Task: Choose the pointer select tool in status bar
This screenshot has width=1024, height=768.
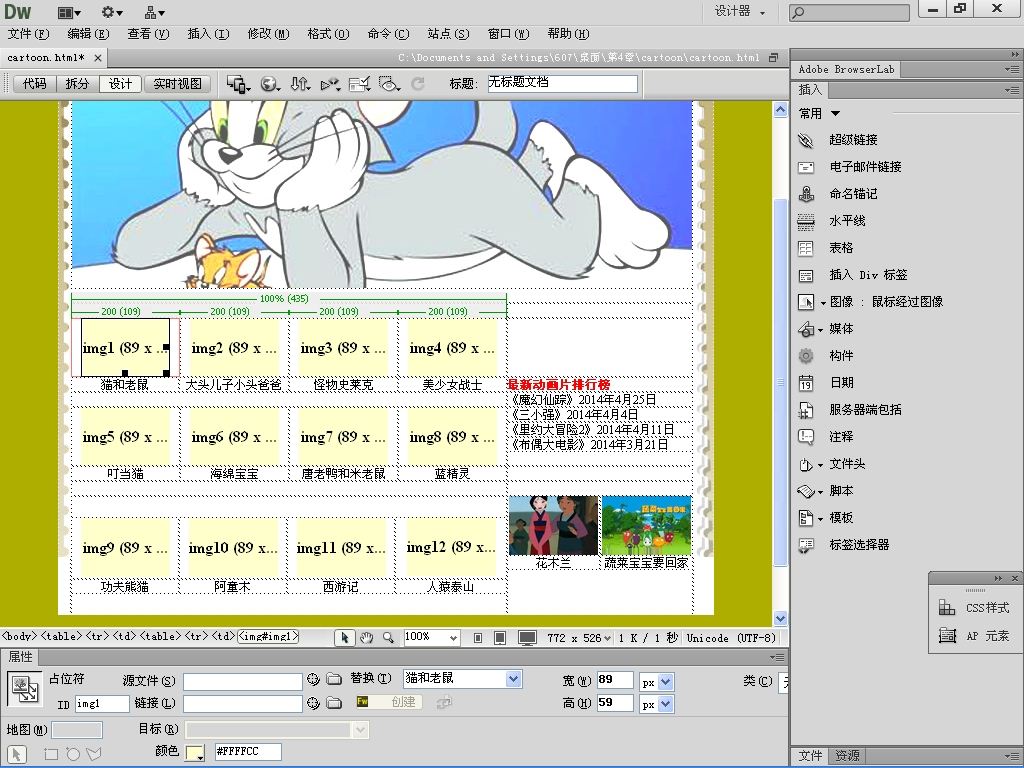Action: [x=345, y=638]
